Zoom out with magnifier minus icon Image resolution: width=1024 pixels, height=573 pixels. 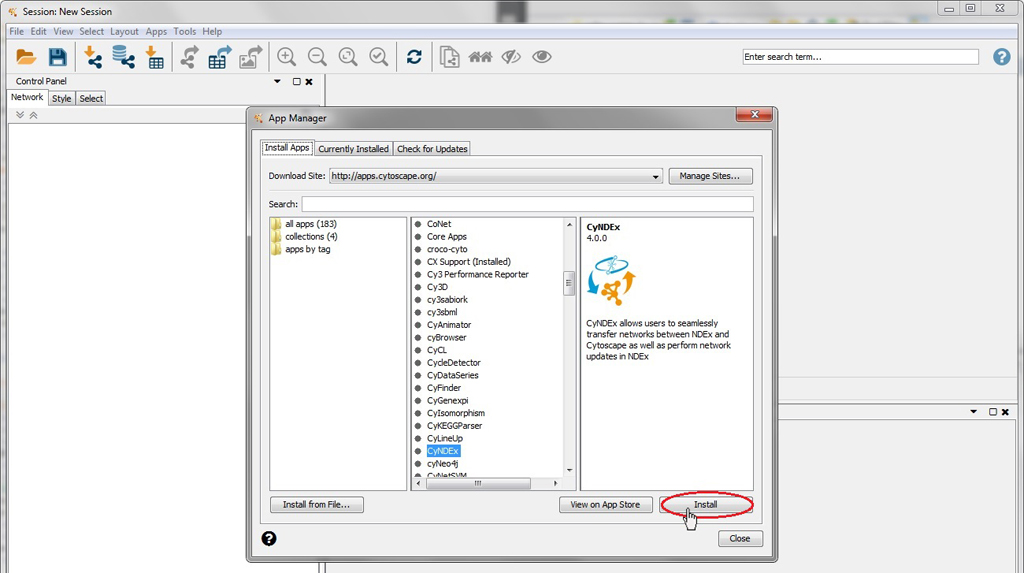(317, 57)
